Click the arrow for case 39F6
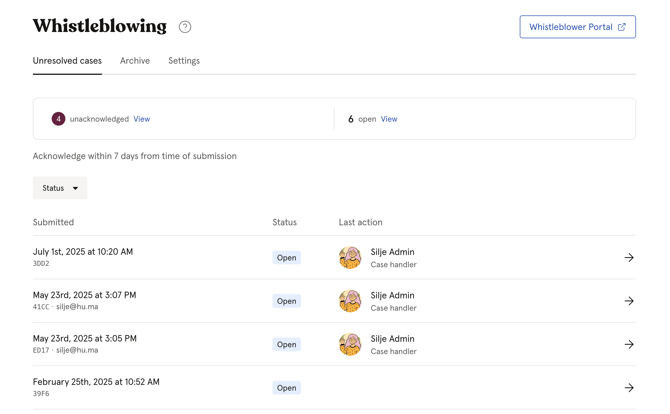The width and height of the screenshot is (670, 414). pyautogui.click(x=629, y=388)
